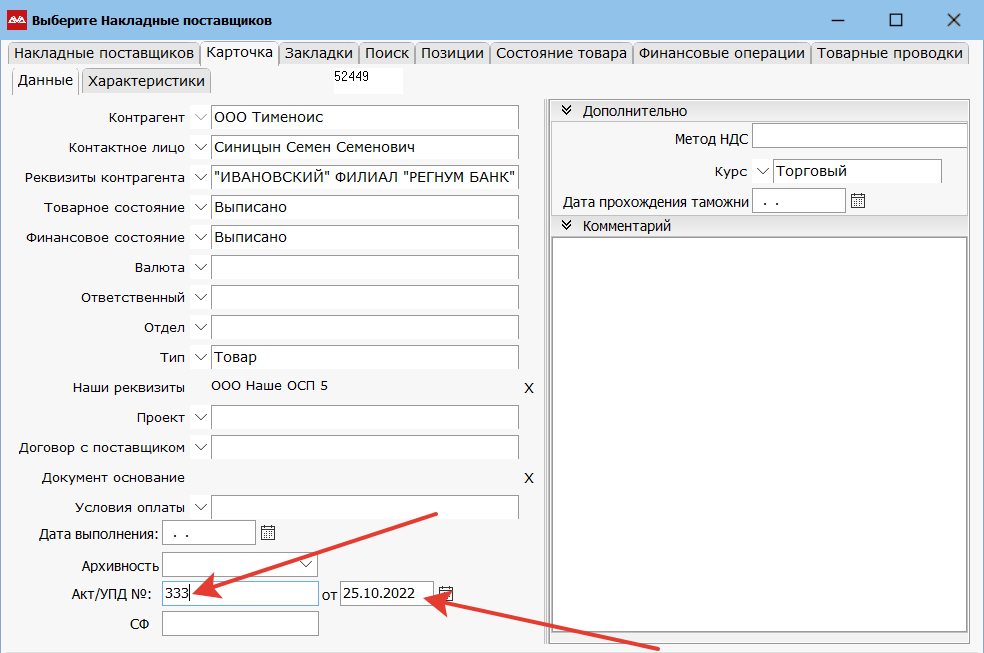
Task: Click the empty Ответственный field
Action: (x=365, y=297)
